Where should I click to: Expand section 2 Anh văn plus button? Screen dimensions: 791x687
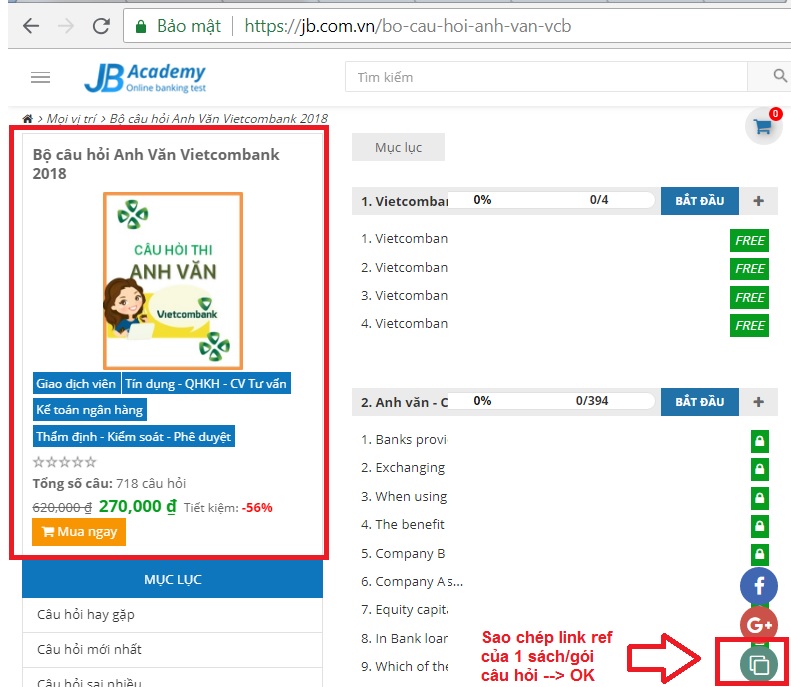coord(758,402)
